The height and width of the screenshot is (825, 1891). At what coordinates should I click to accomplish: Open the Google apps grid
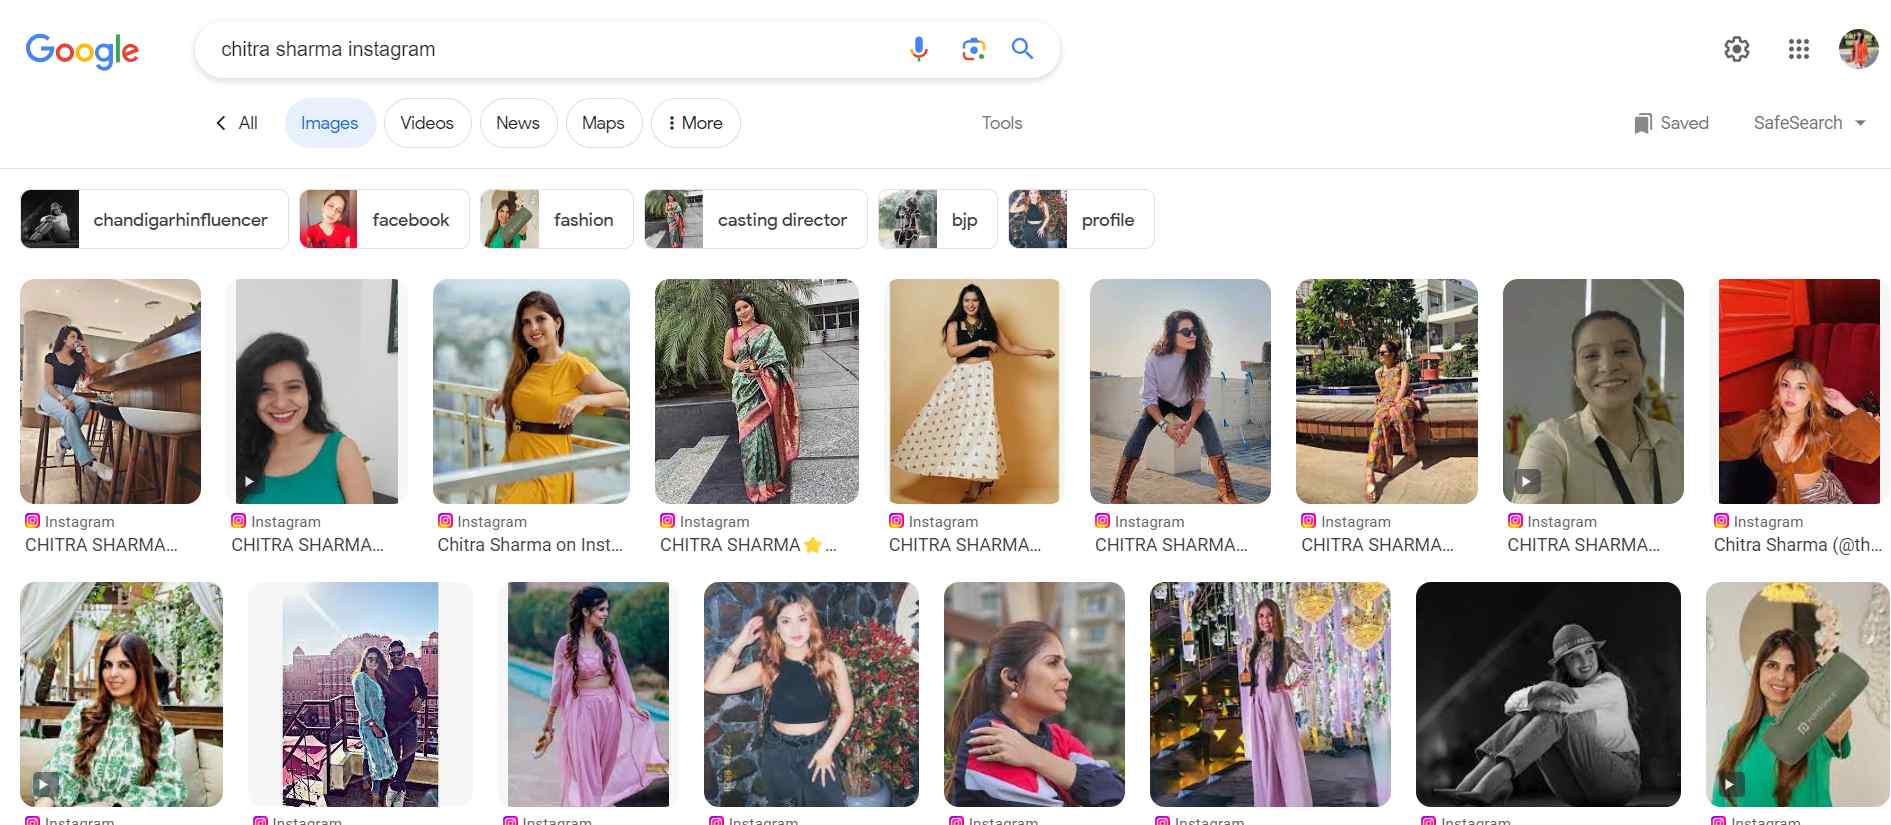pyautogui.click(x=1799, y=49)
